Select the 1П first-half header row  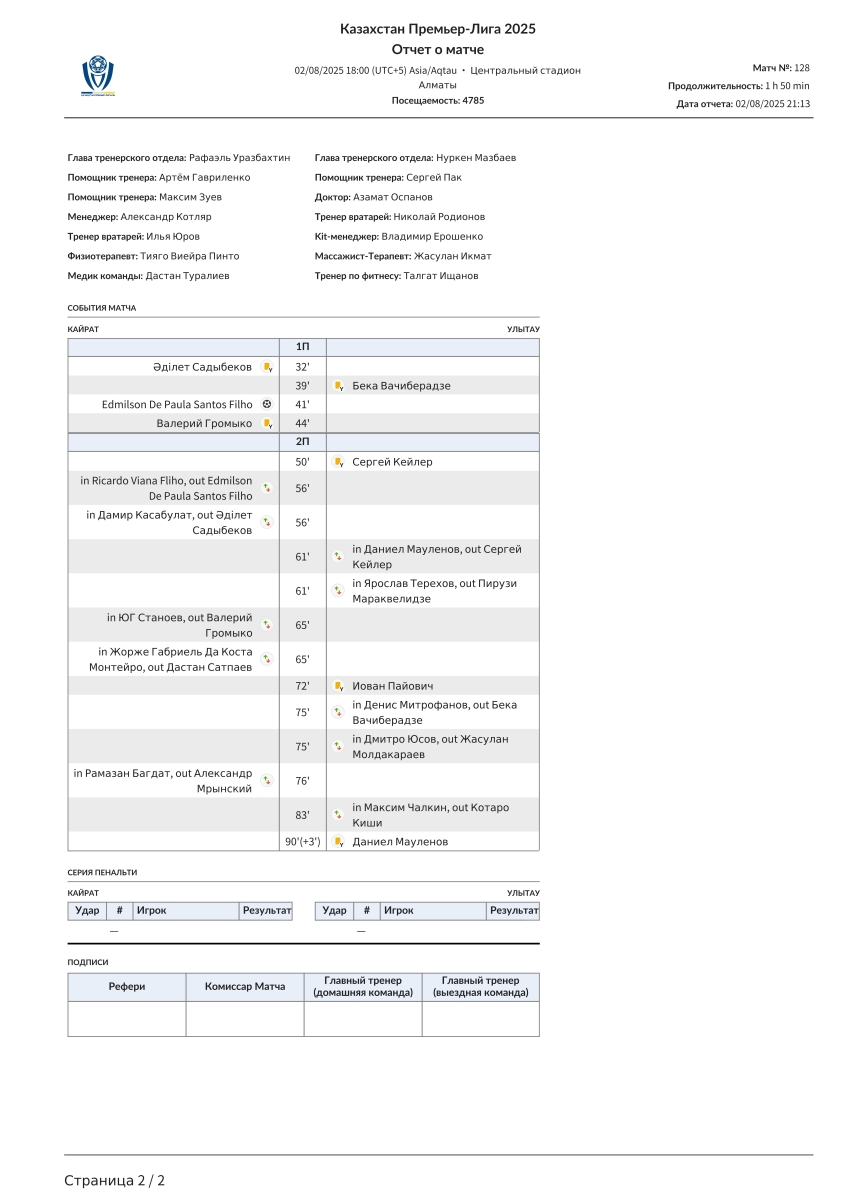(x=303, y=346)
